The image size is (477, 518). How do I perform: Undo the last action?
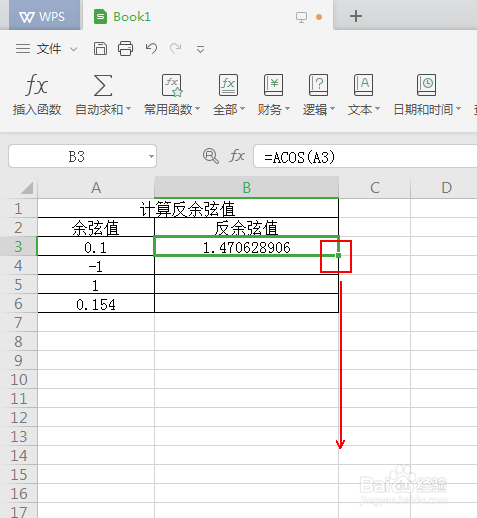[x=151, y=49]
